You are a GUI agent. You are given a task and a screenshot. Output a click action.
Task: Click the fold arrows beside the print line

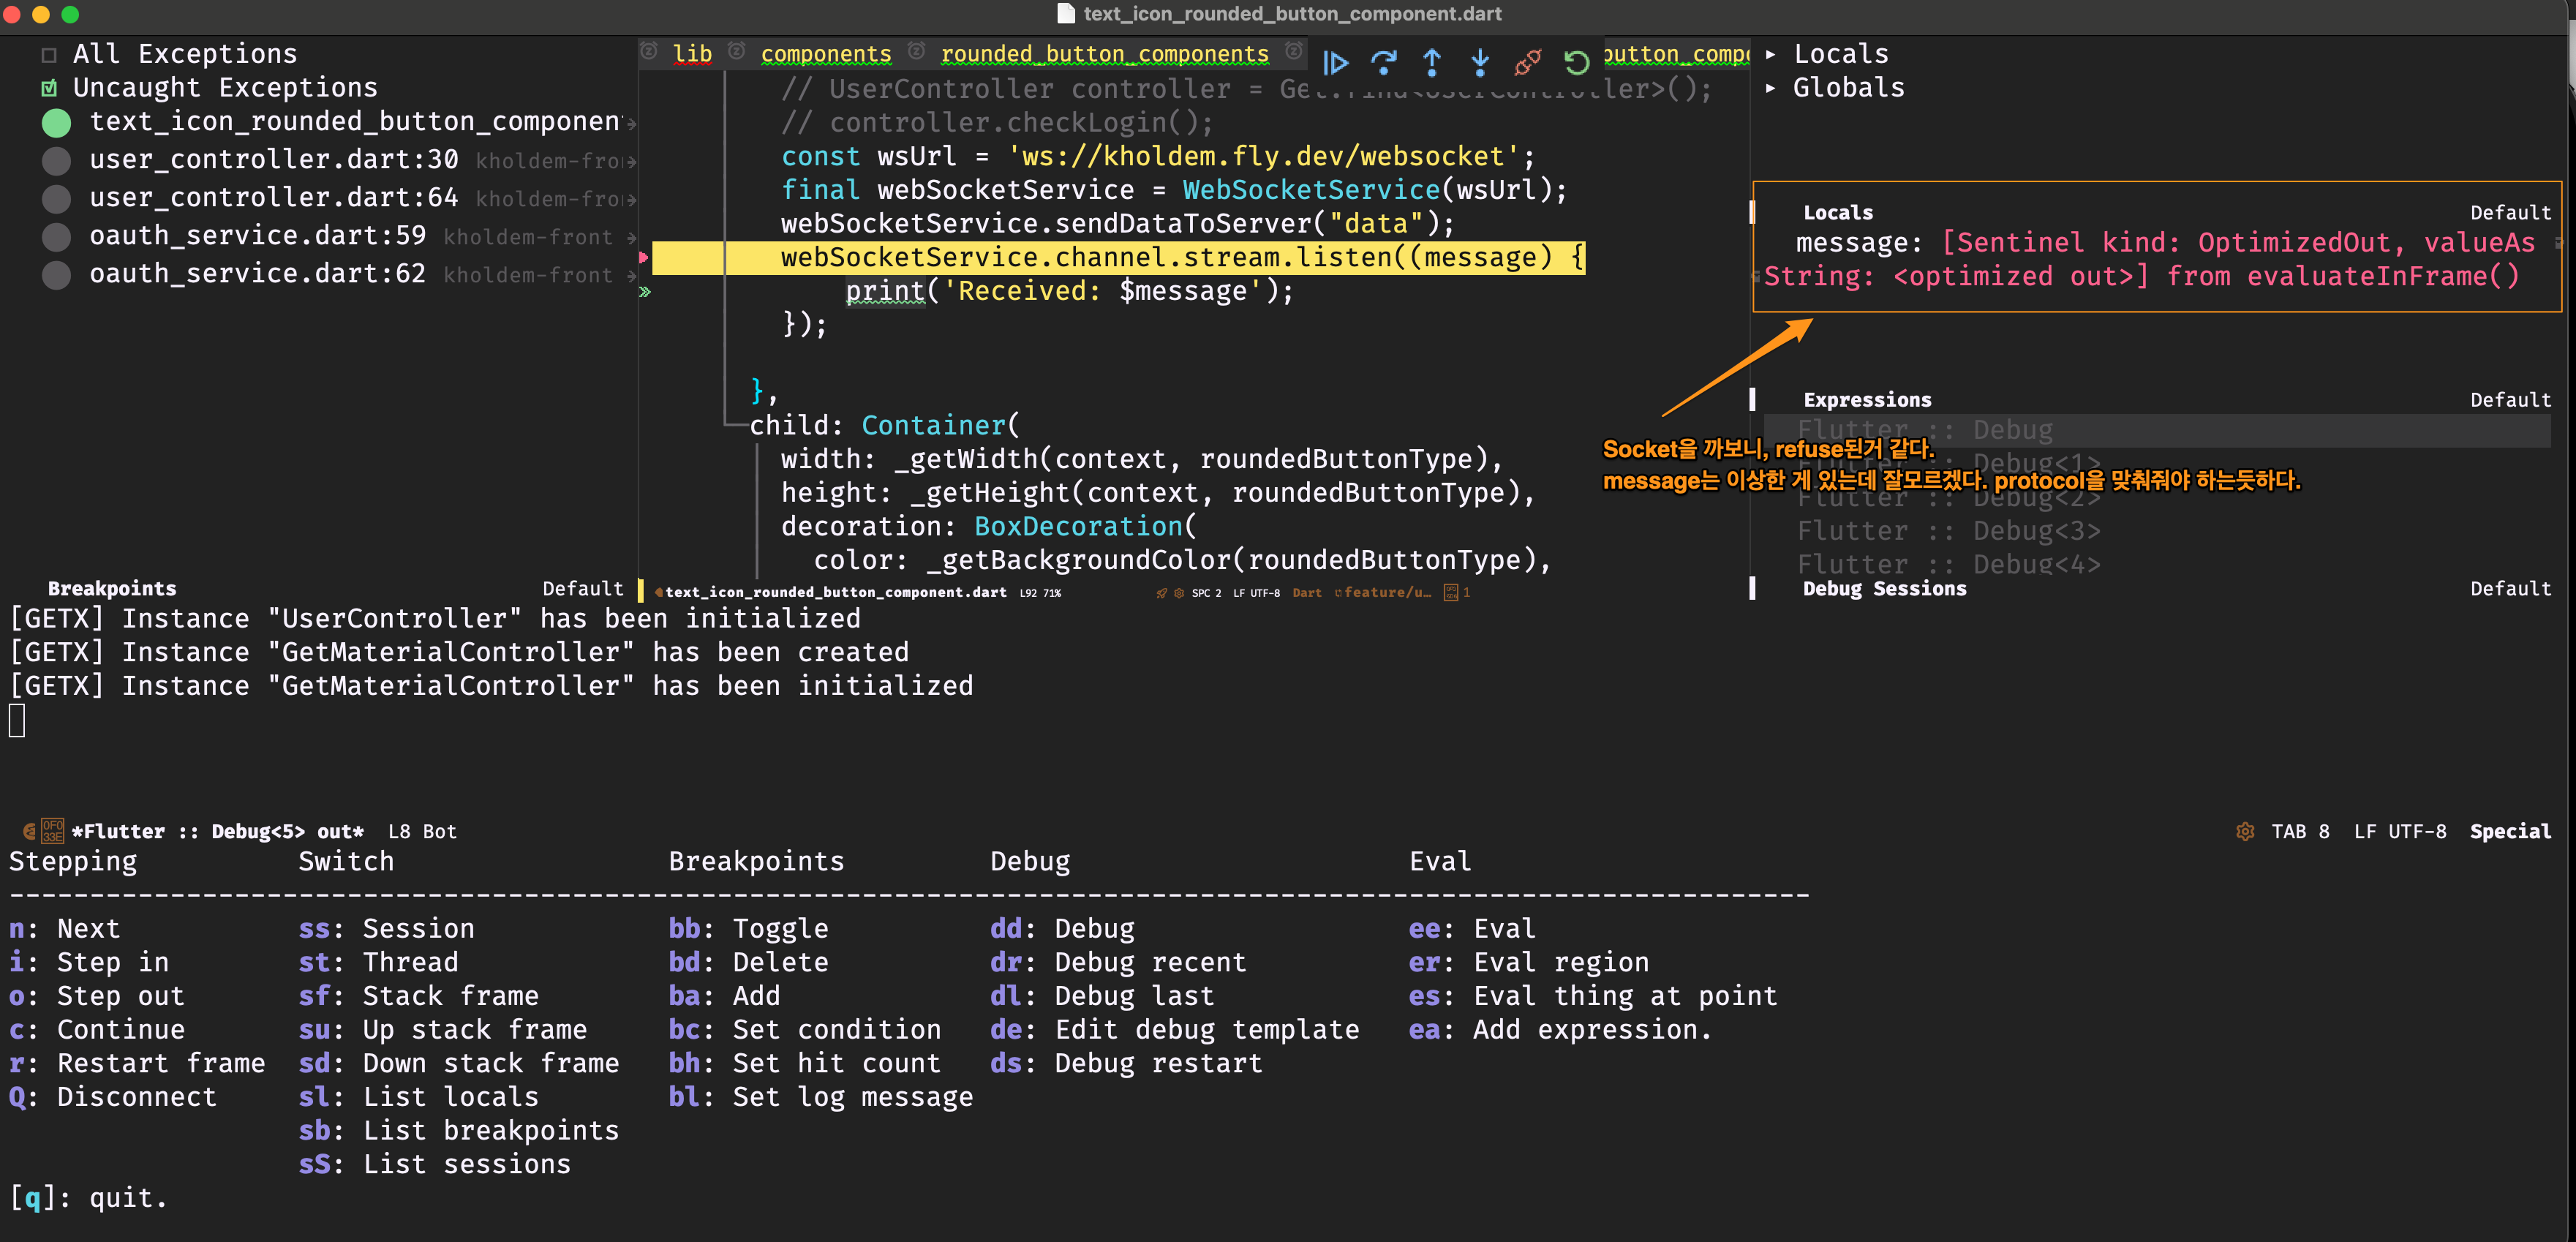[x=645, y=291]
